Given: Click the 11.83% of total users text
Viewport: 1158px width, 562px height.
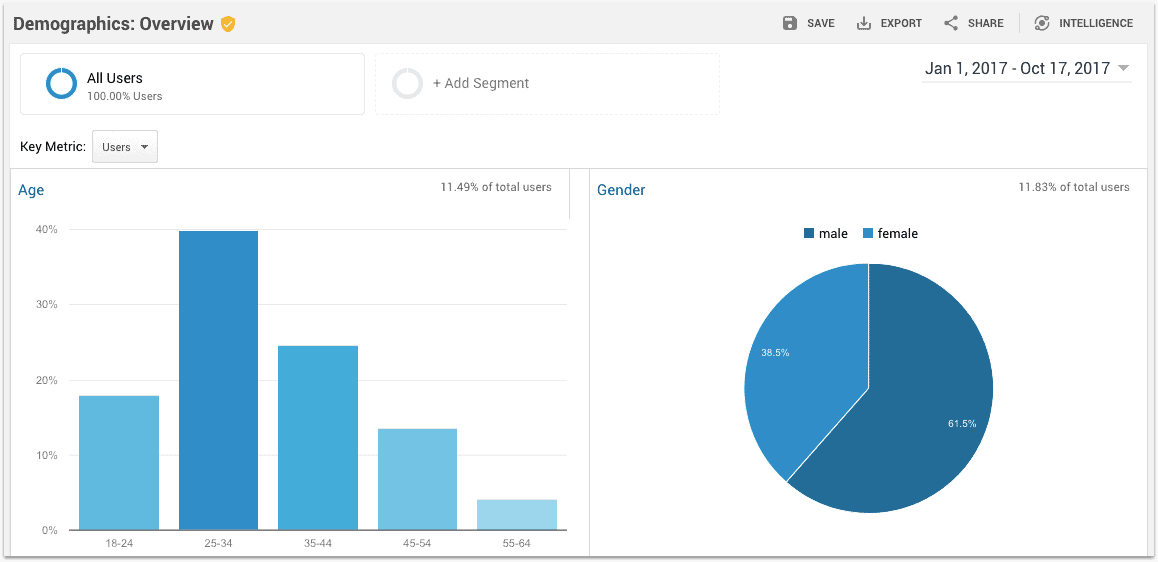Looking at the screenshot, I should click(x=1074, y=187).
